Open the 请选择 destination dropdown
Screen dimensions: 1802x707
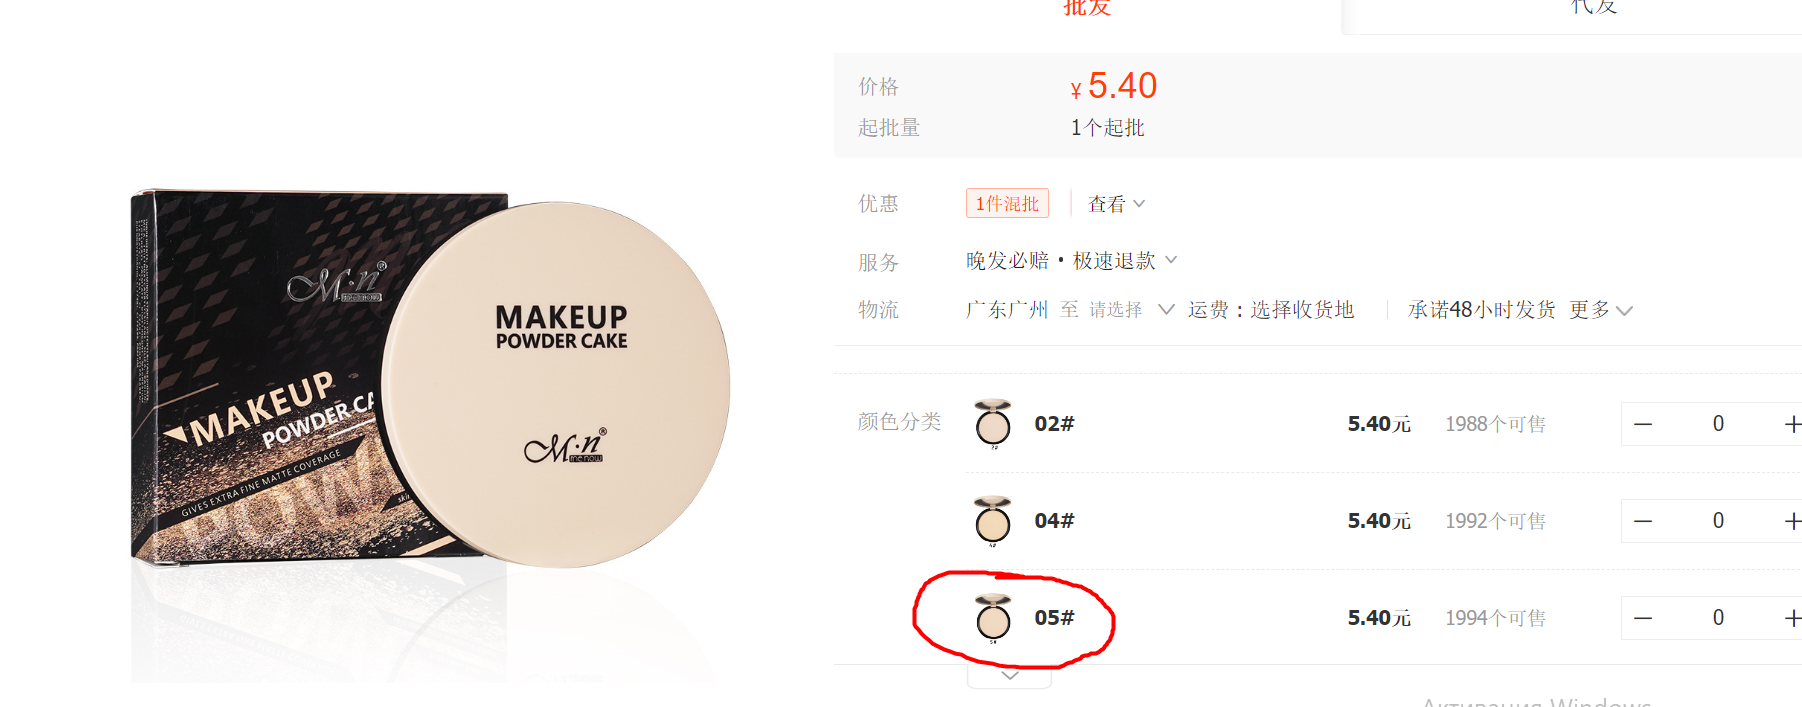[1130, 310]
